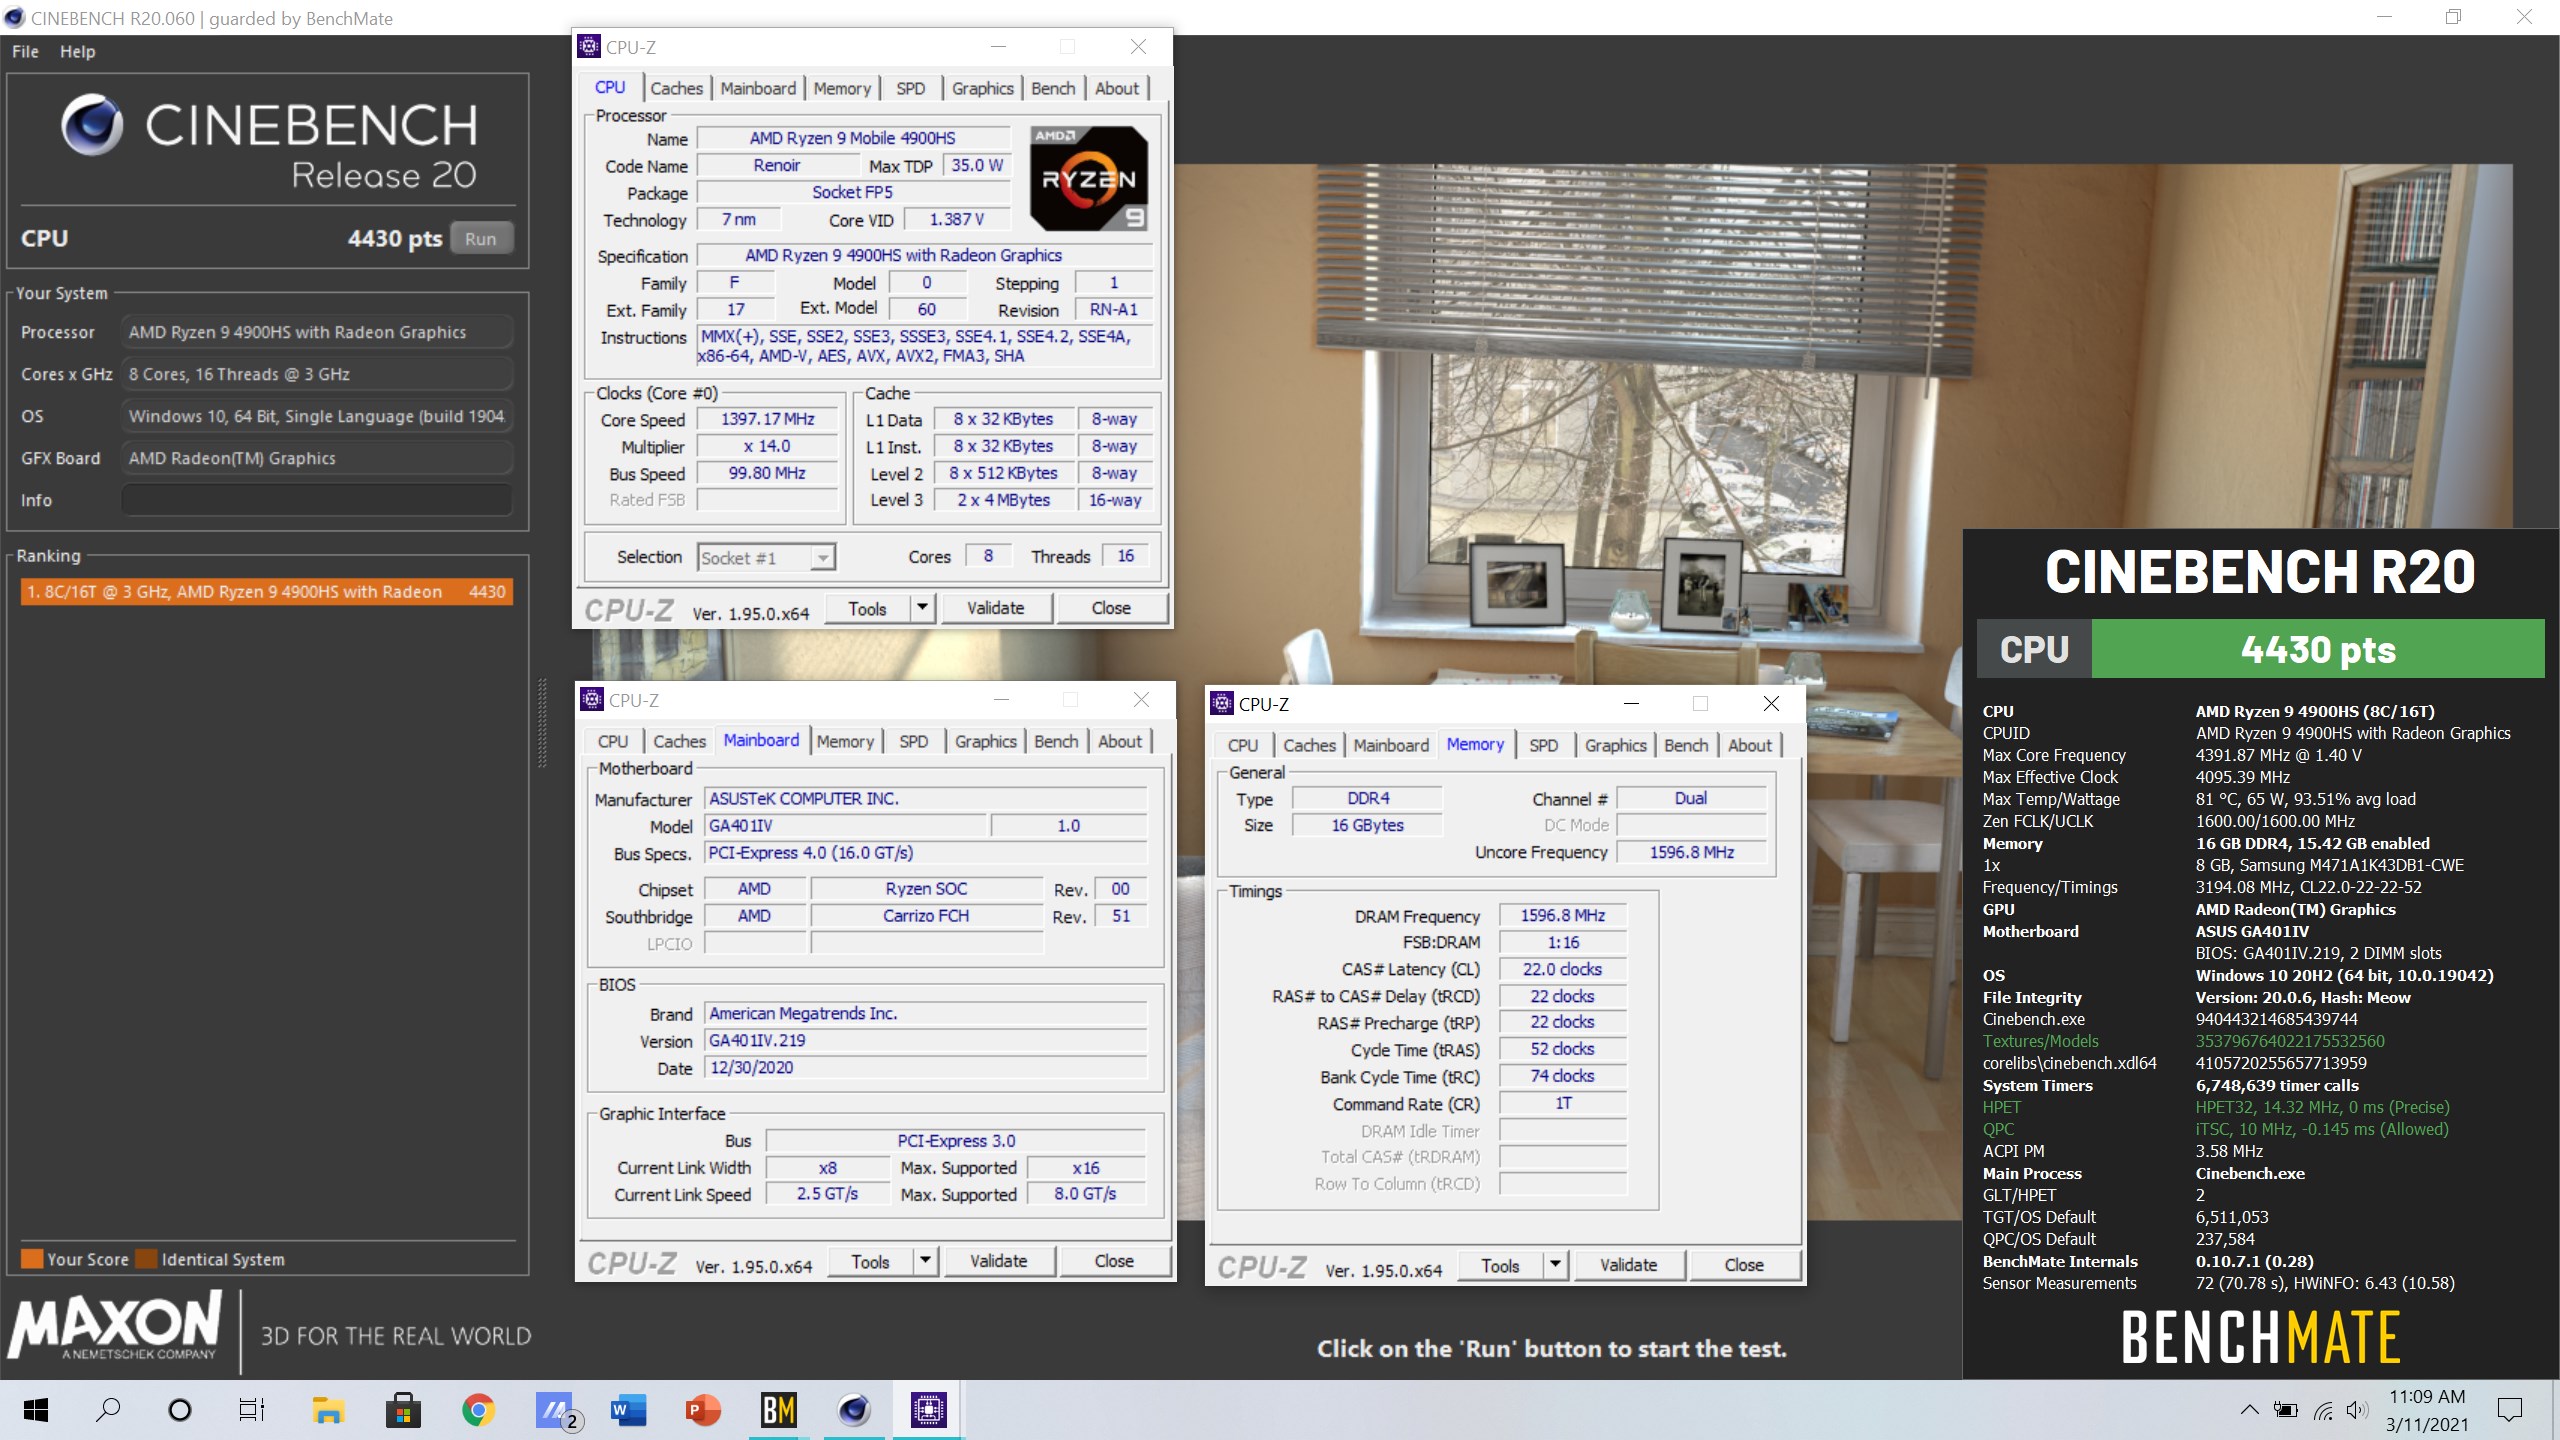Open SPD tab in top CPU-Z window
This screenshot has width=2560, height=1440.
[x=910, y=88]
